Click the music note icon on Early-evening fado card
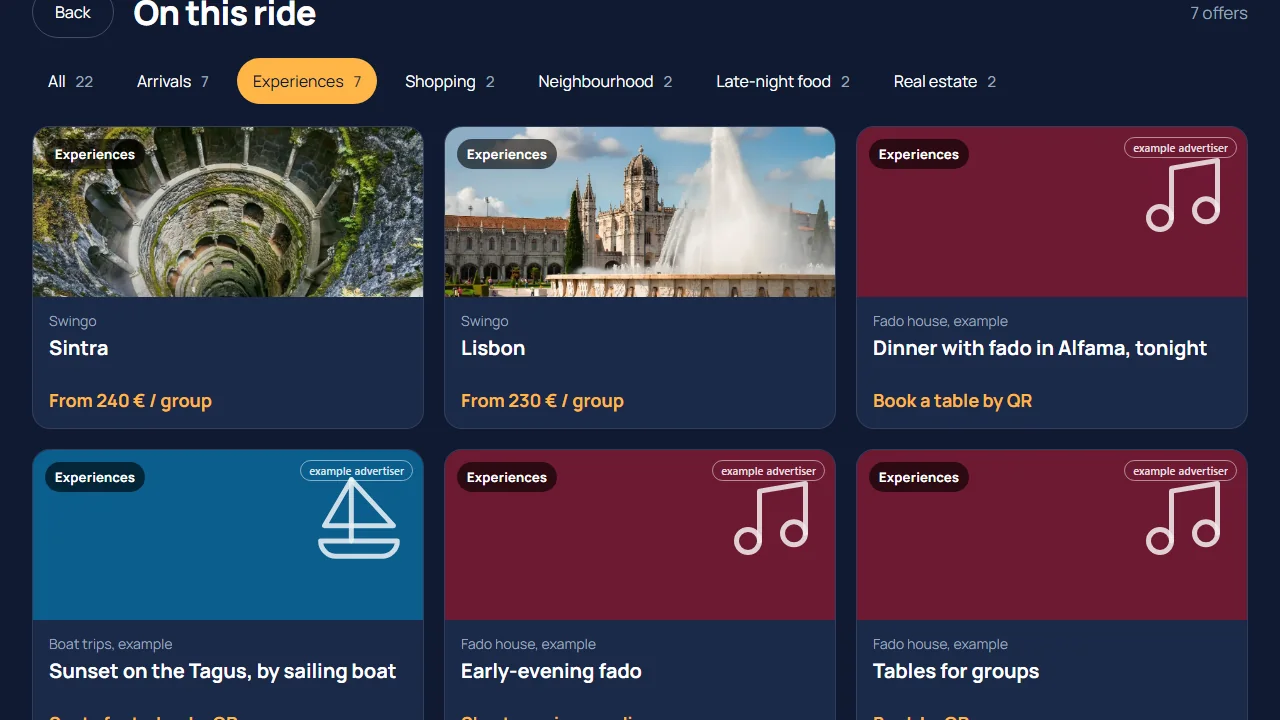The height and width of the screenshot is (720, 1280). click(771, 518)
